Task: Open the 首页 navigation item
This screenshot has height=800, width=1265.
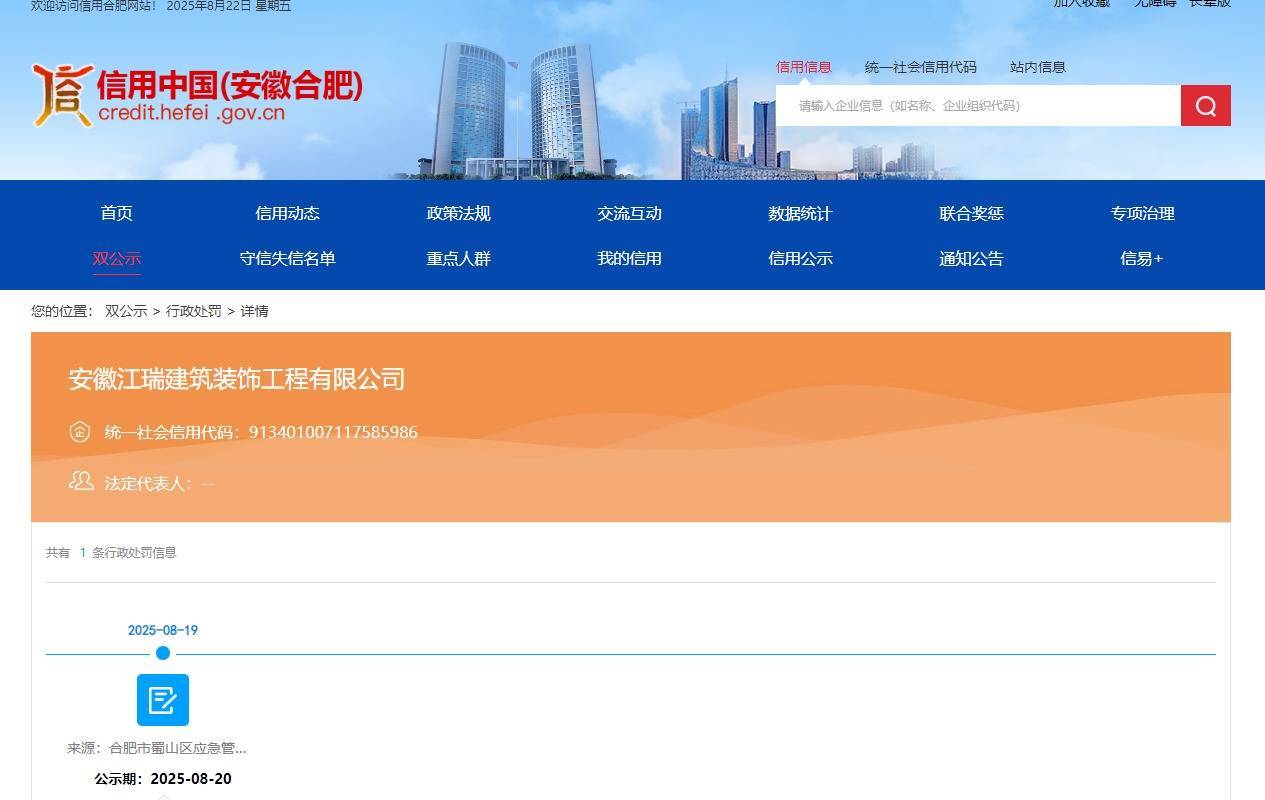Action: [117, 212]
